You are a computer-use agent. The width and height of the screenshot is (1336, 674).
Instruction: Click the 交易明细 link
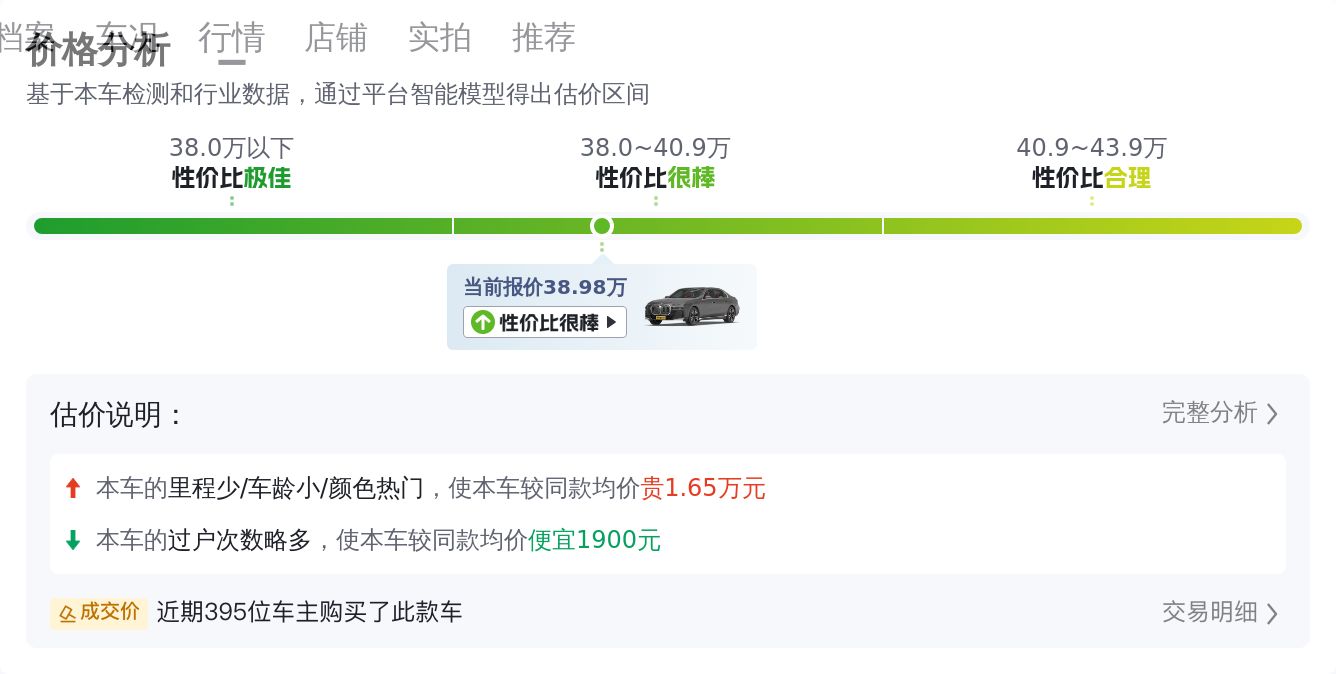(x=1208, y=612)
